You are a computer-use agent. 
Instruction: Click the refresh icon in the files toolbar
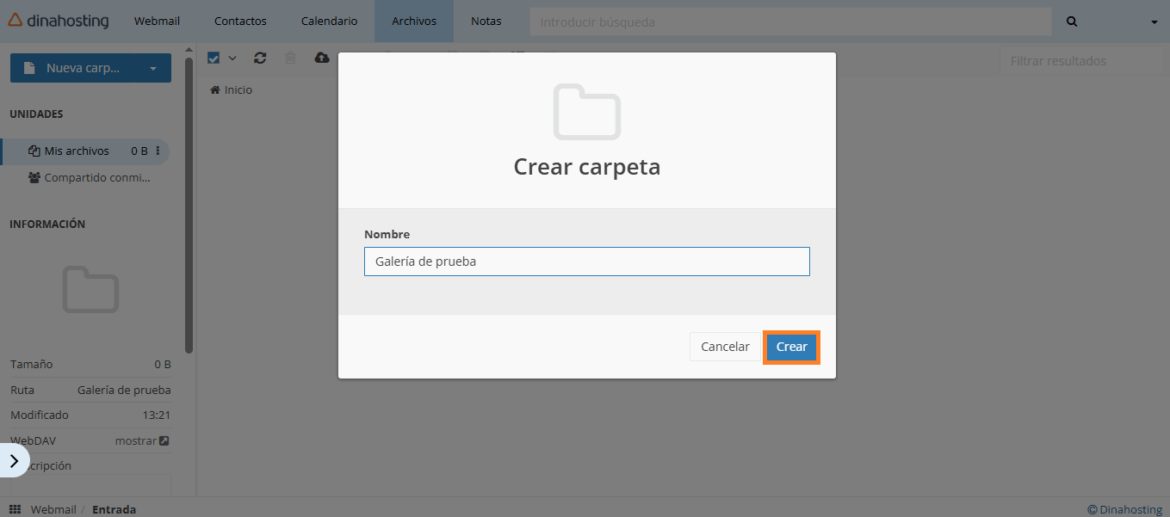click(x=260, y=58)
